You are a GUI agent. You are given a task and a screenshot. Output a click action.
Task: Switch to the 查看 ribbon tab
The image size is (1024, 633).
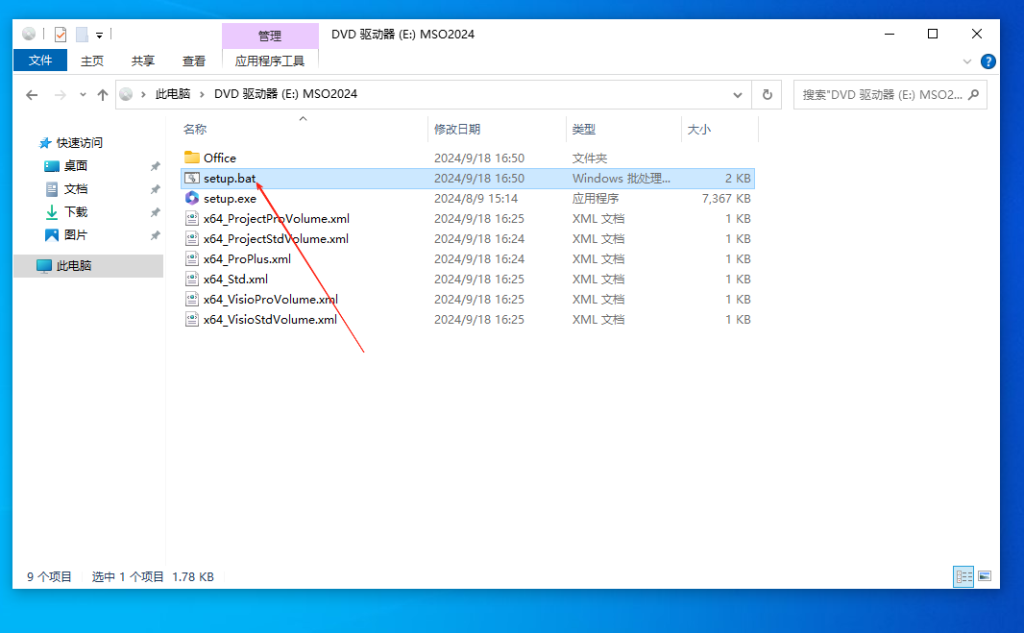(193, 61)
